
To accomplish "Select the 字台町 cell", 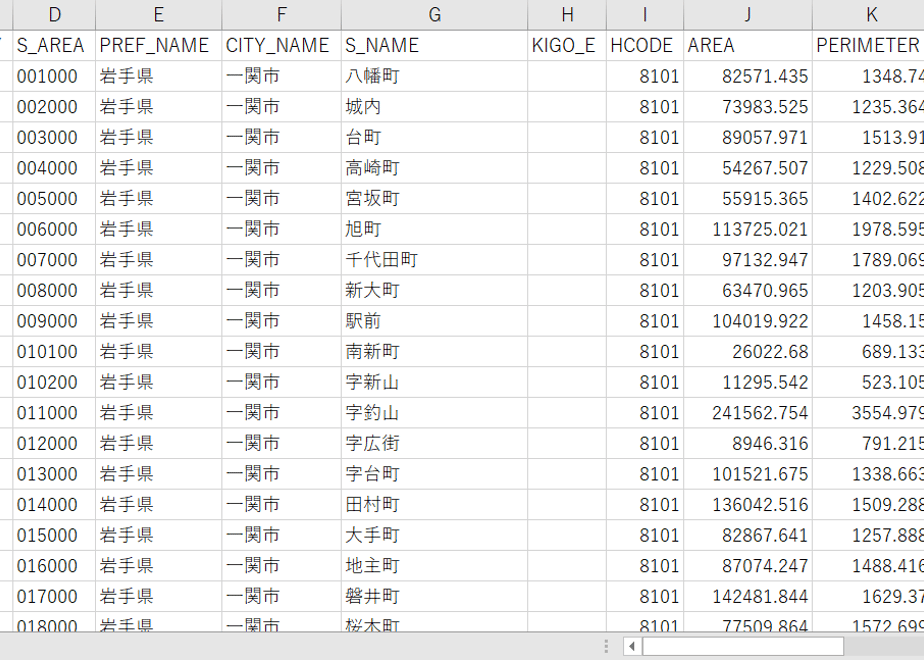I will point(435,474).
